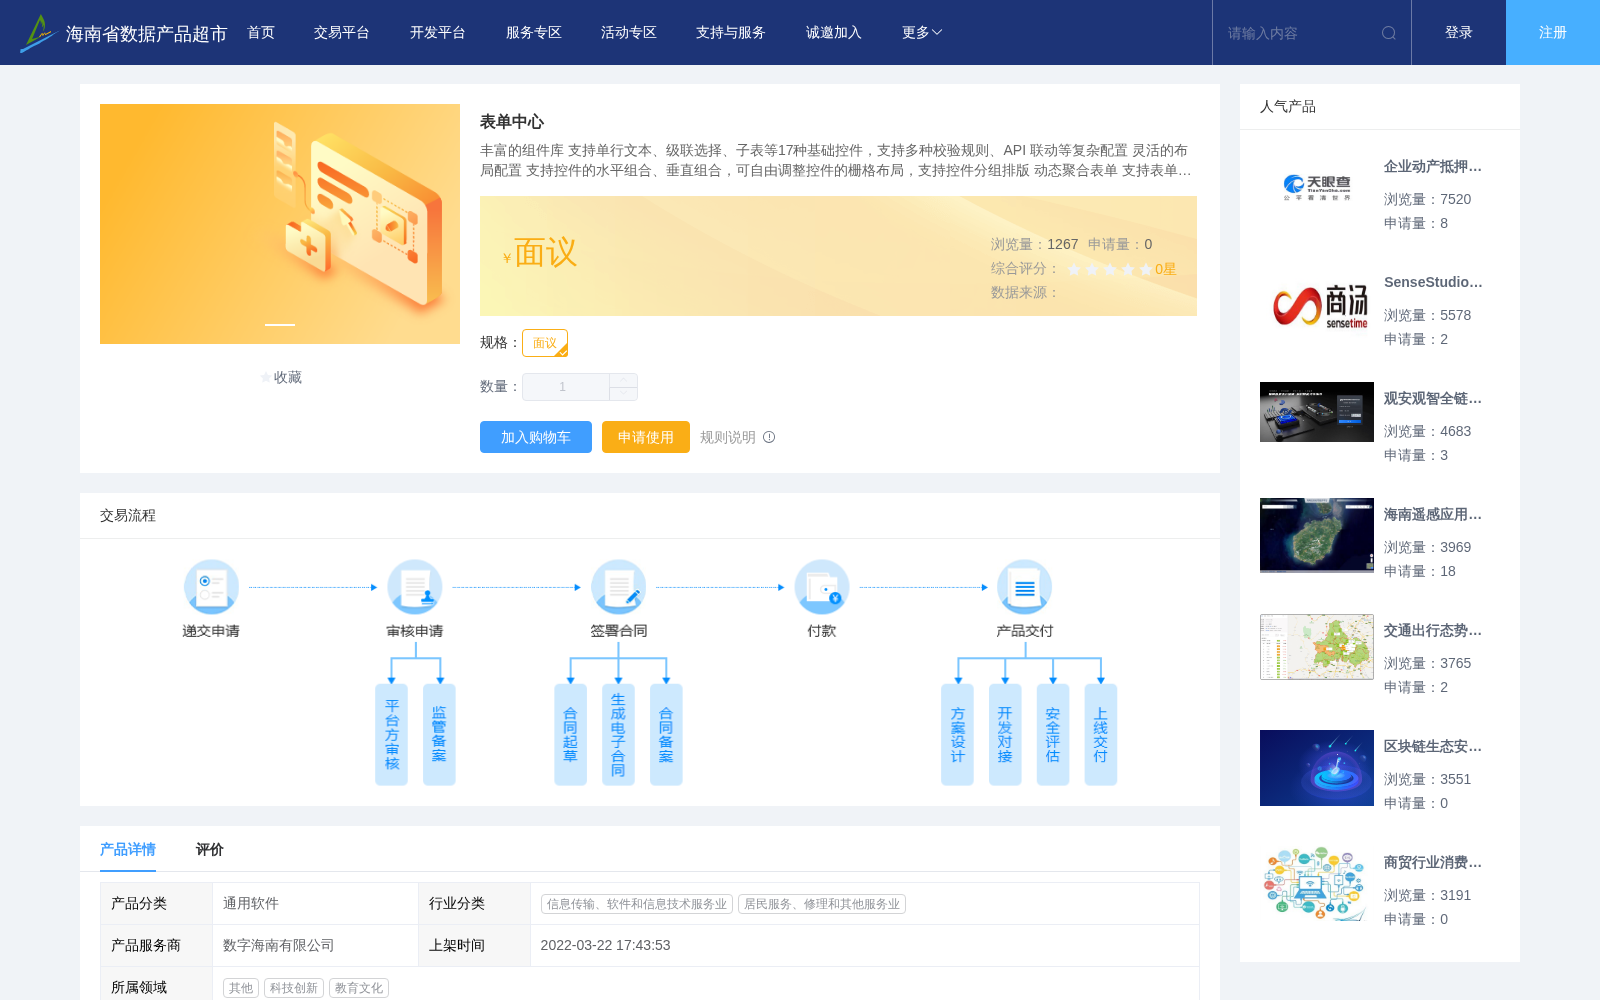Click the search magnifier icon
Image resolution: width=1600 pixels, height=1000 pixels.
(1389, 33)
